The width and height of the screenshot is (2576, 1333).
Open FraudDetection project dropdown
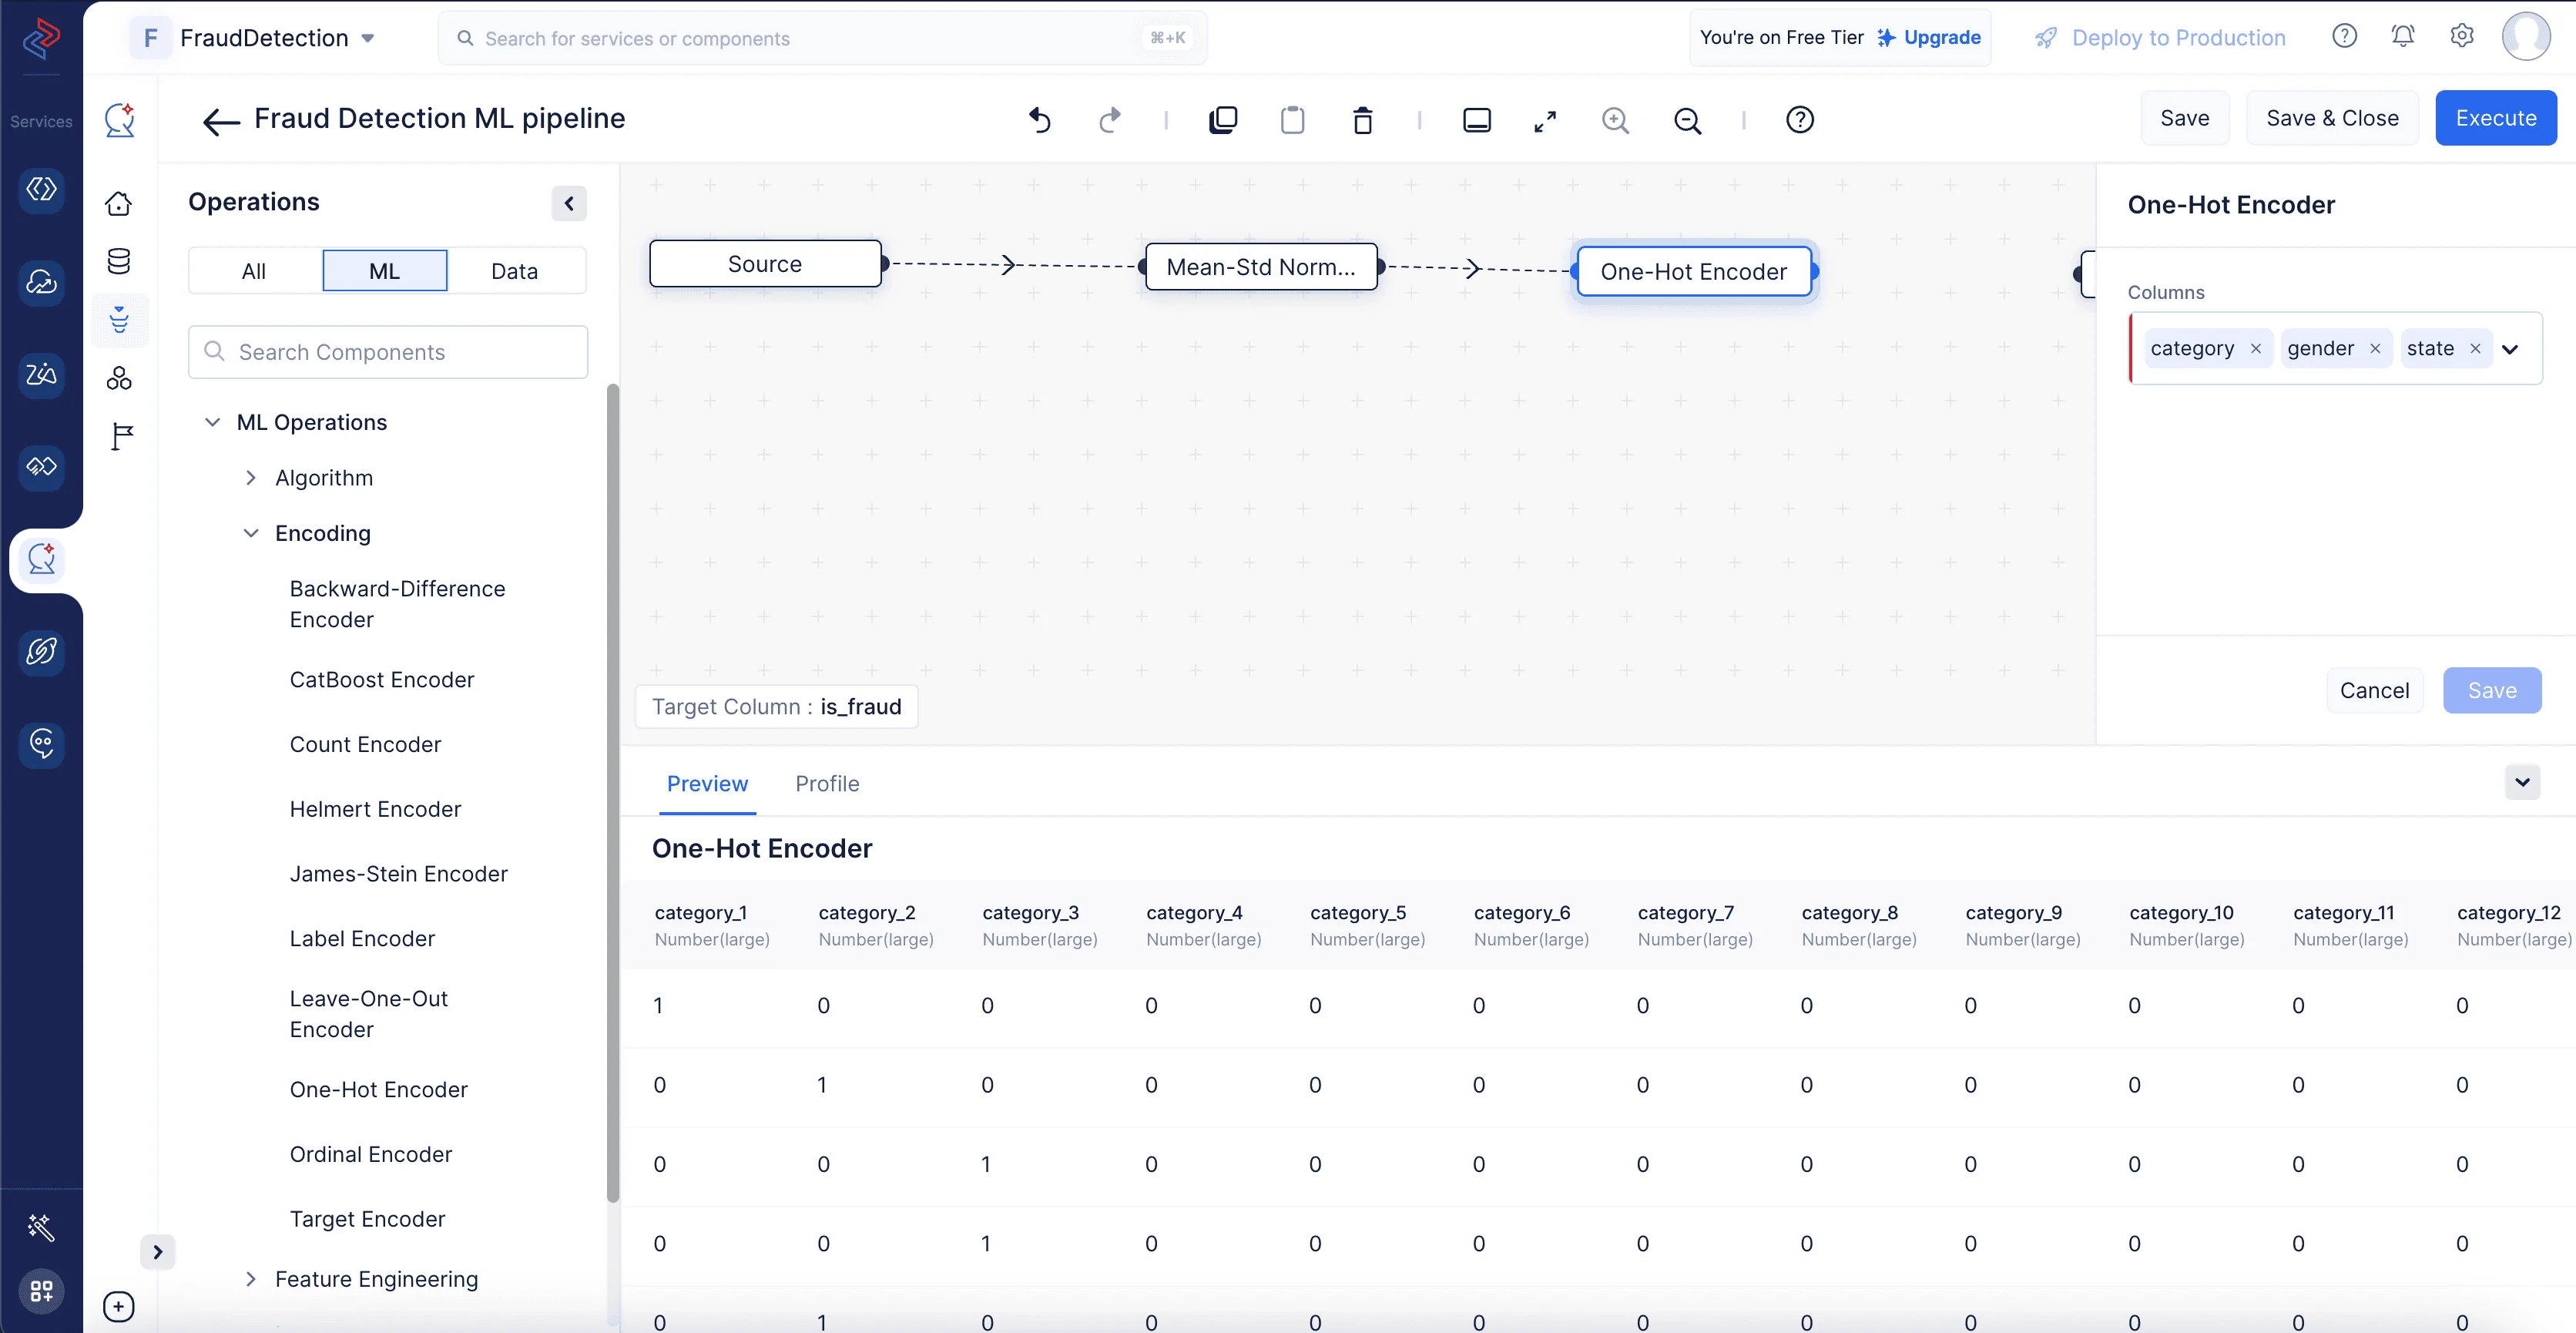[x=368, y=38]
